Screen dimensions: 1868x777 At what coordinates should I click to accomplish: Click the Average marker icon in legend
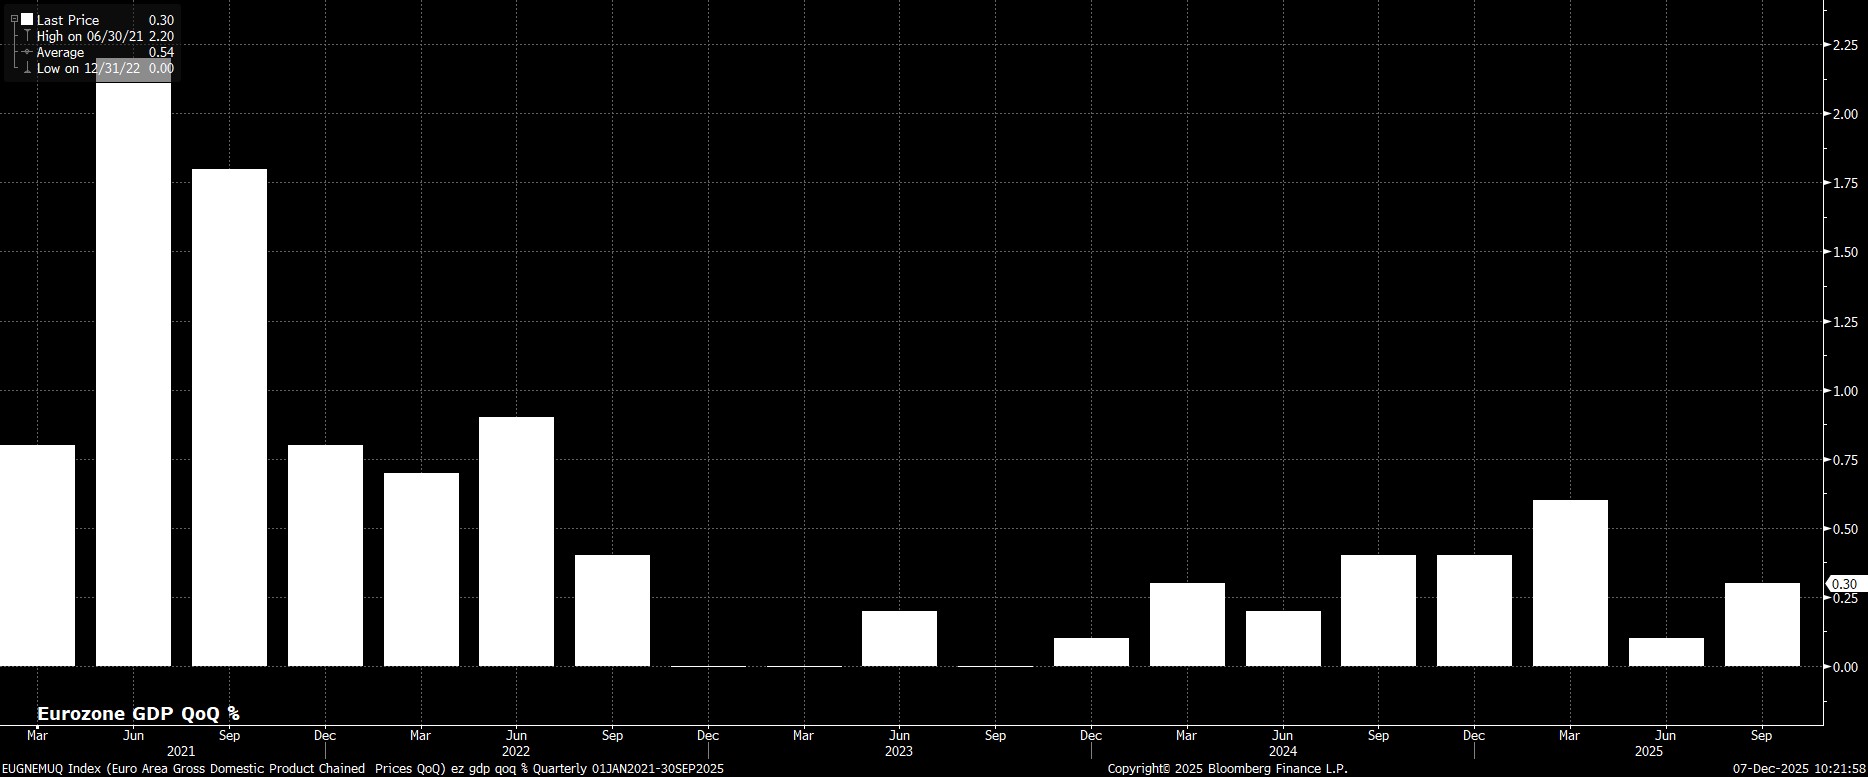(x=27, y=52)
